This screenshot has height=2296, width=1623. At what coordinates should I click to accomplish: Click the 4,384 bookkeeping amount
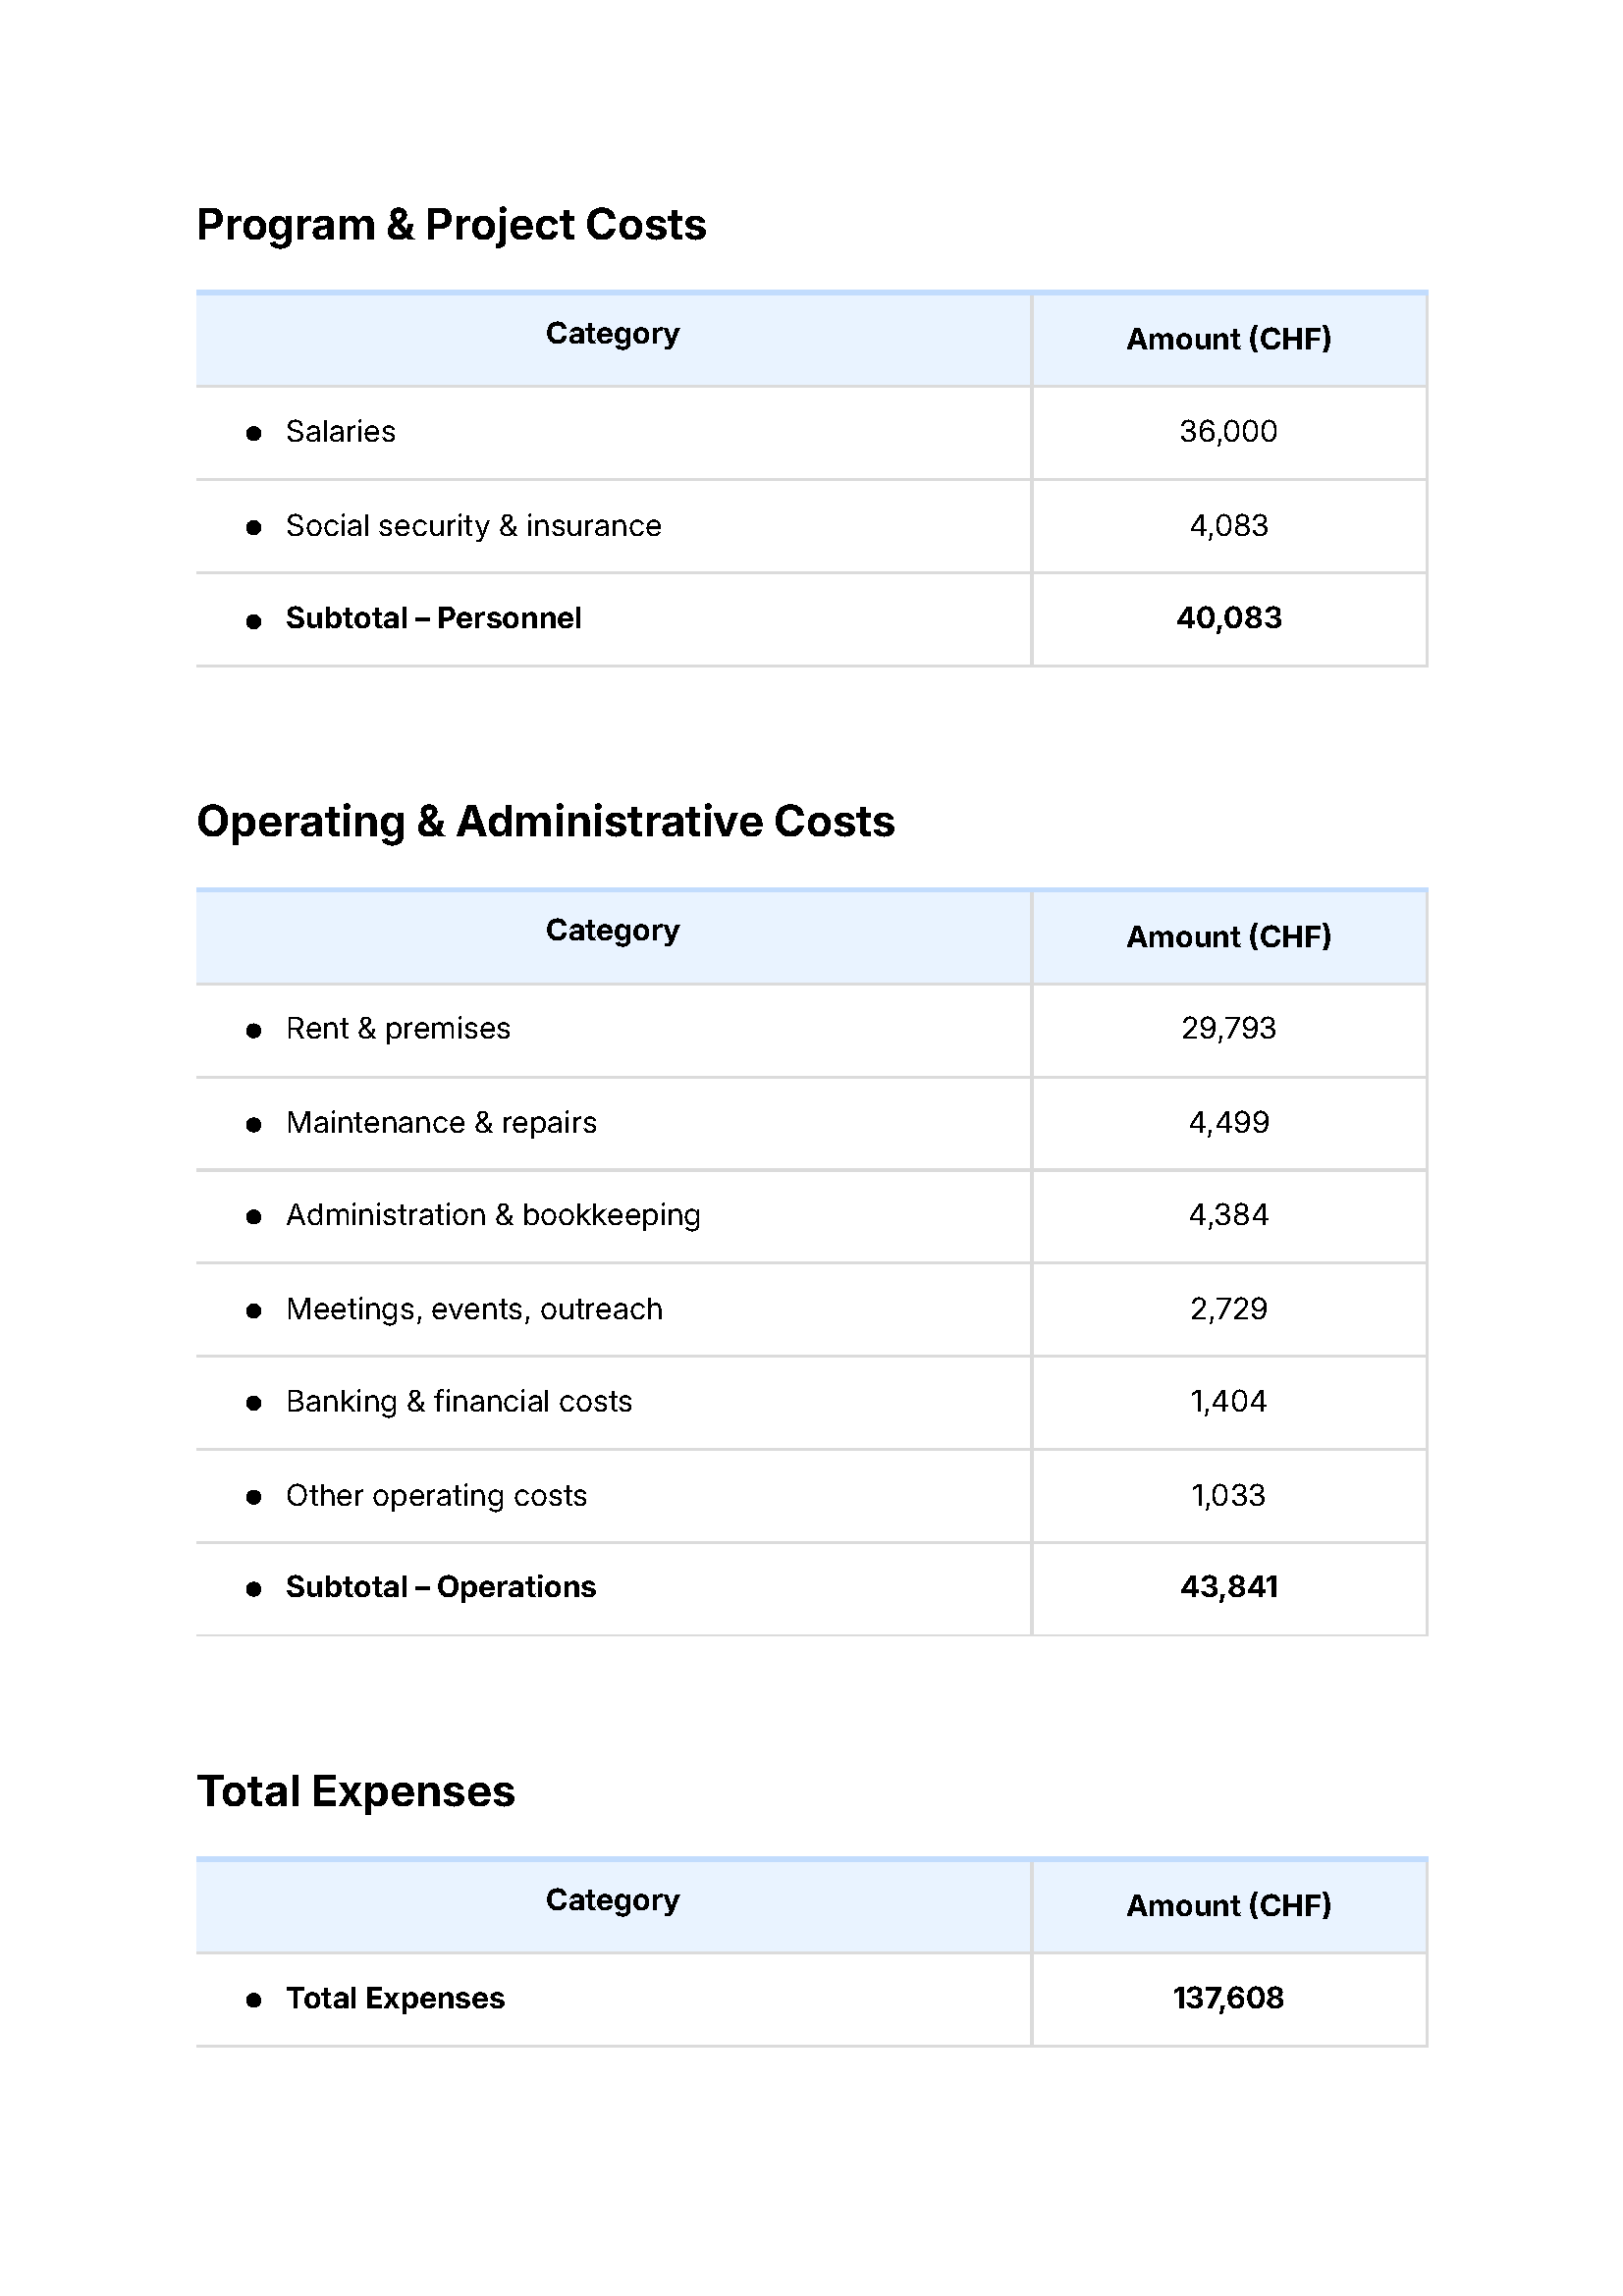[x=1228, y=1215]
